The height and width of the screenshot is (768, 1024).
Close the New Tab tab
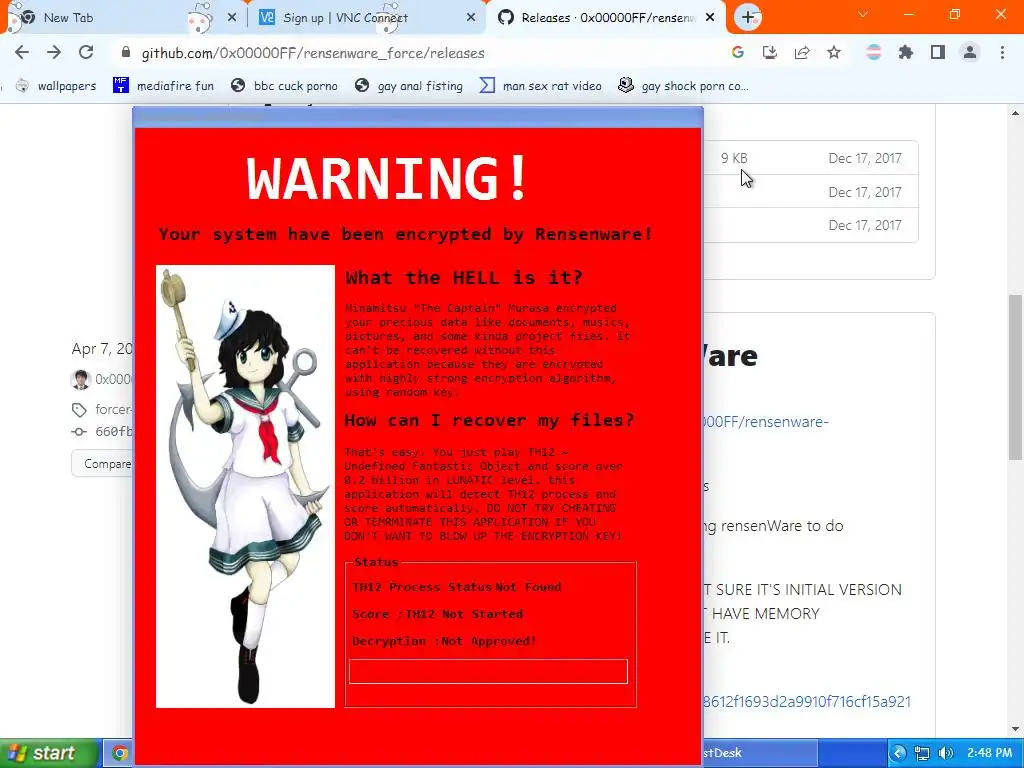232,18
